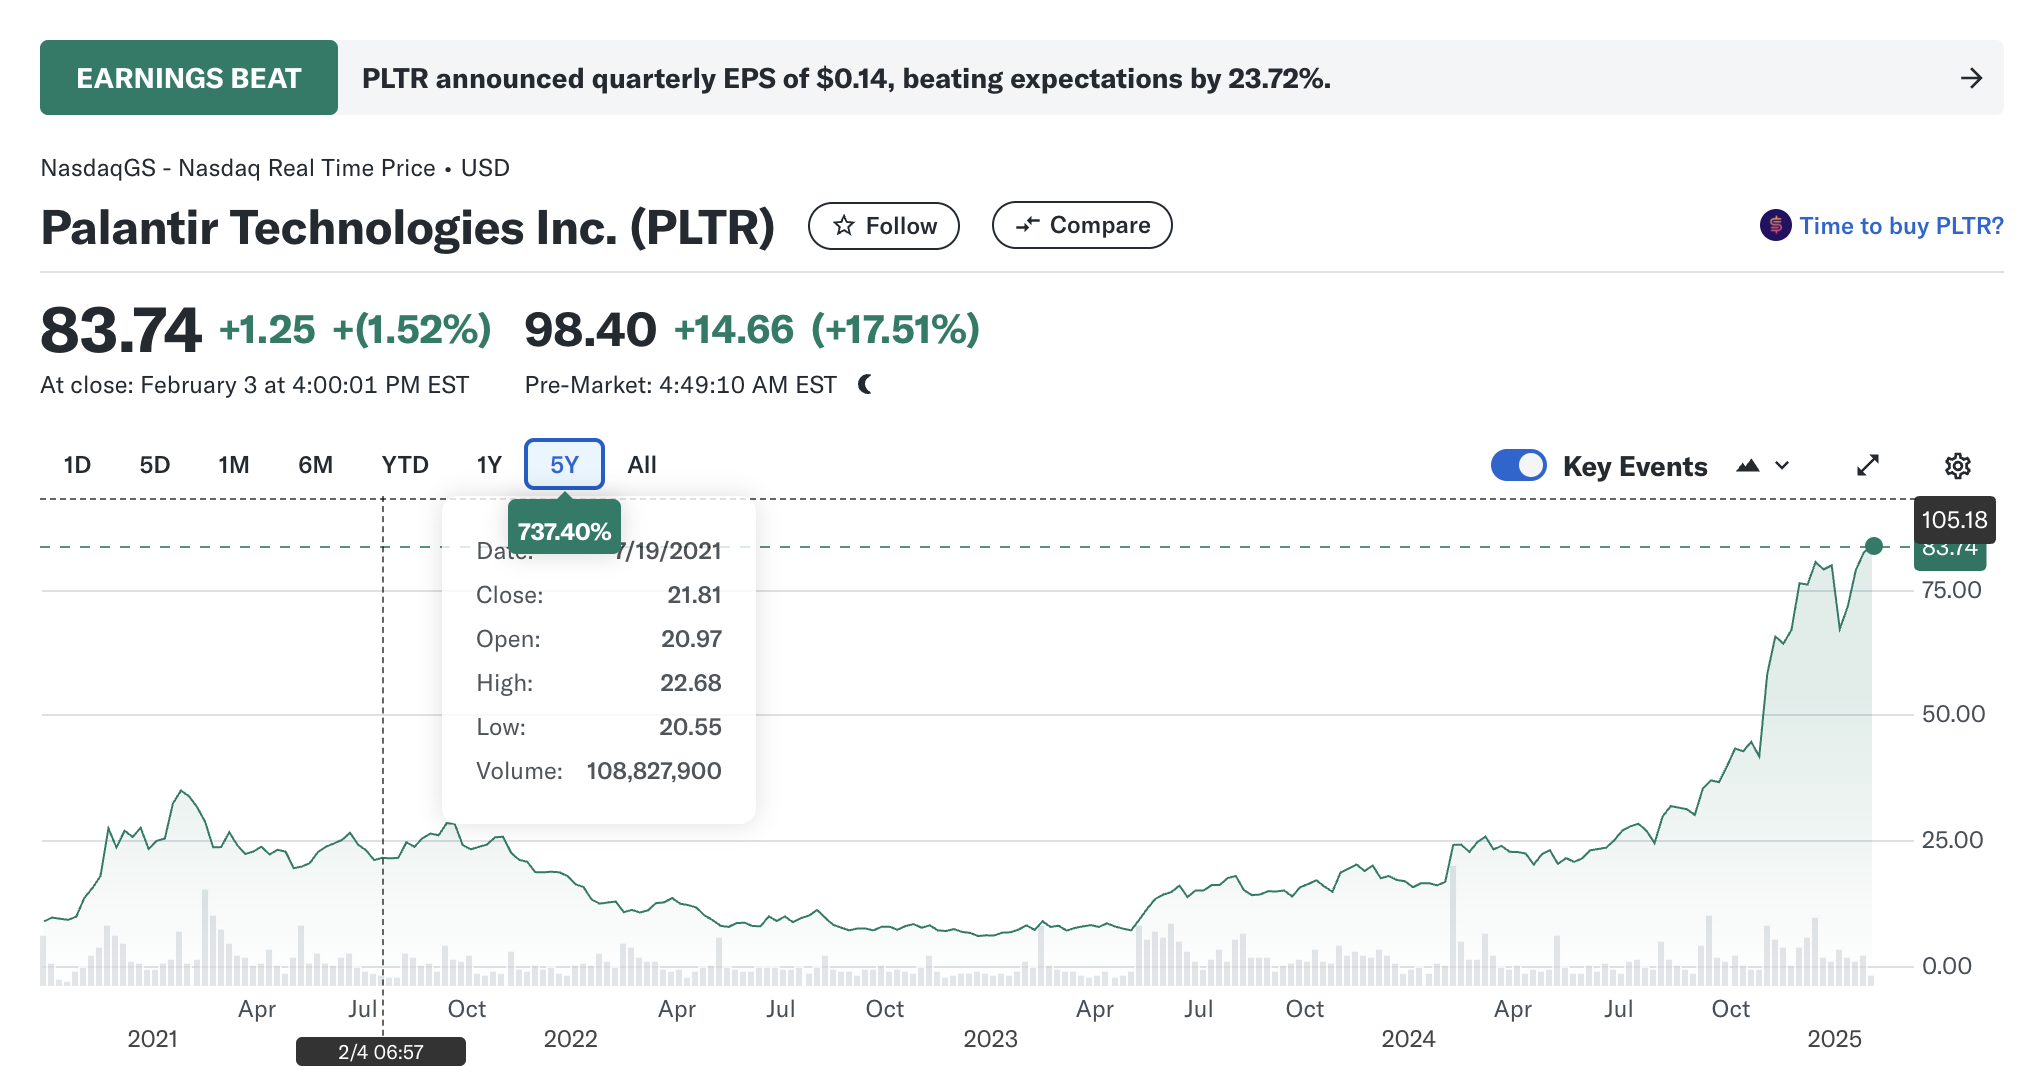Click the pre-market moon icon
2044x1076 pixels.
point(865,384)
